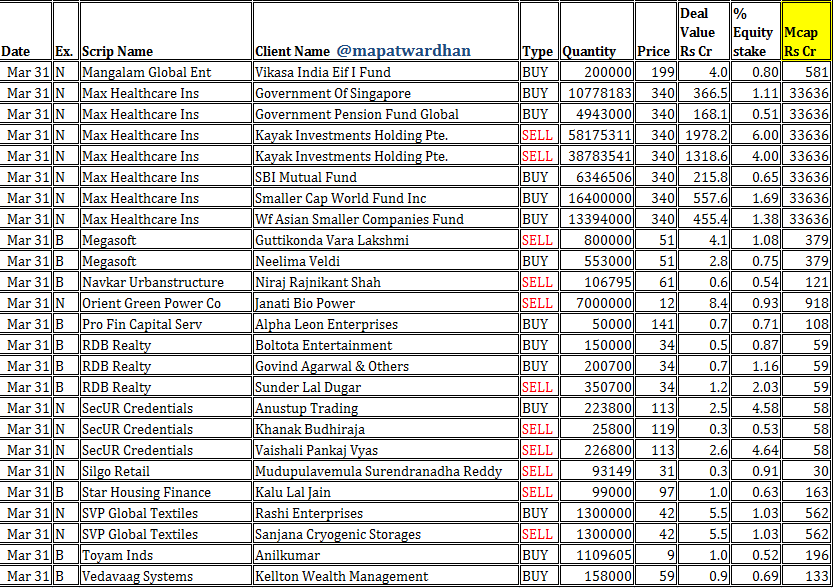
Task: Select Neelima Veldi client cell
Action: (386, 261)
